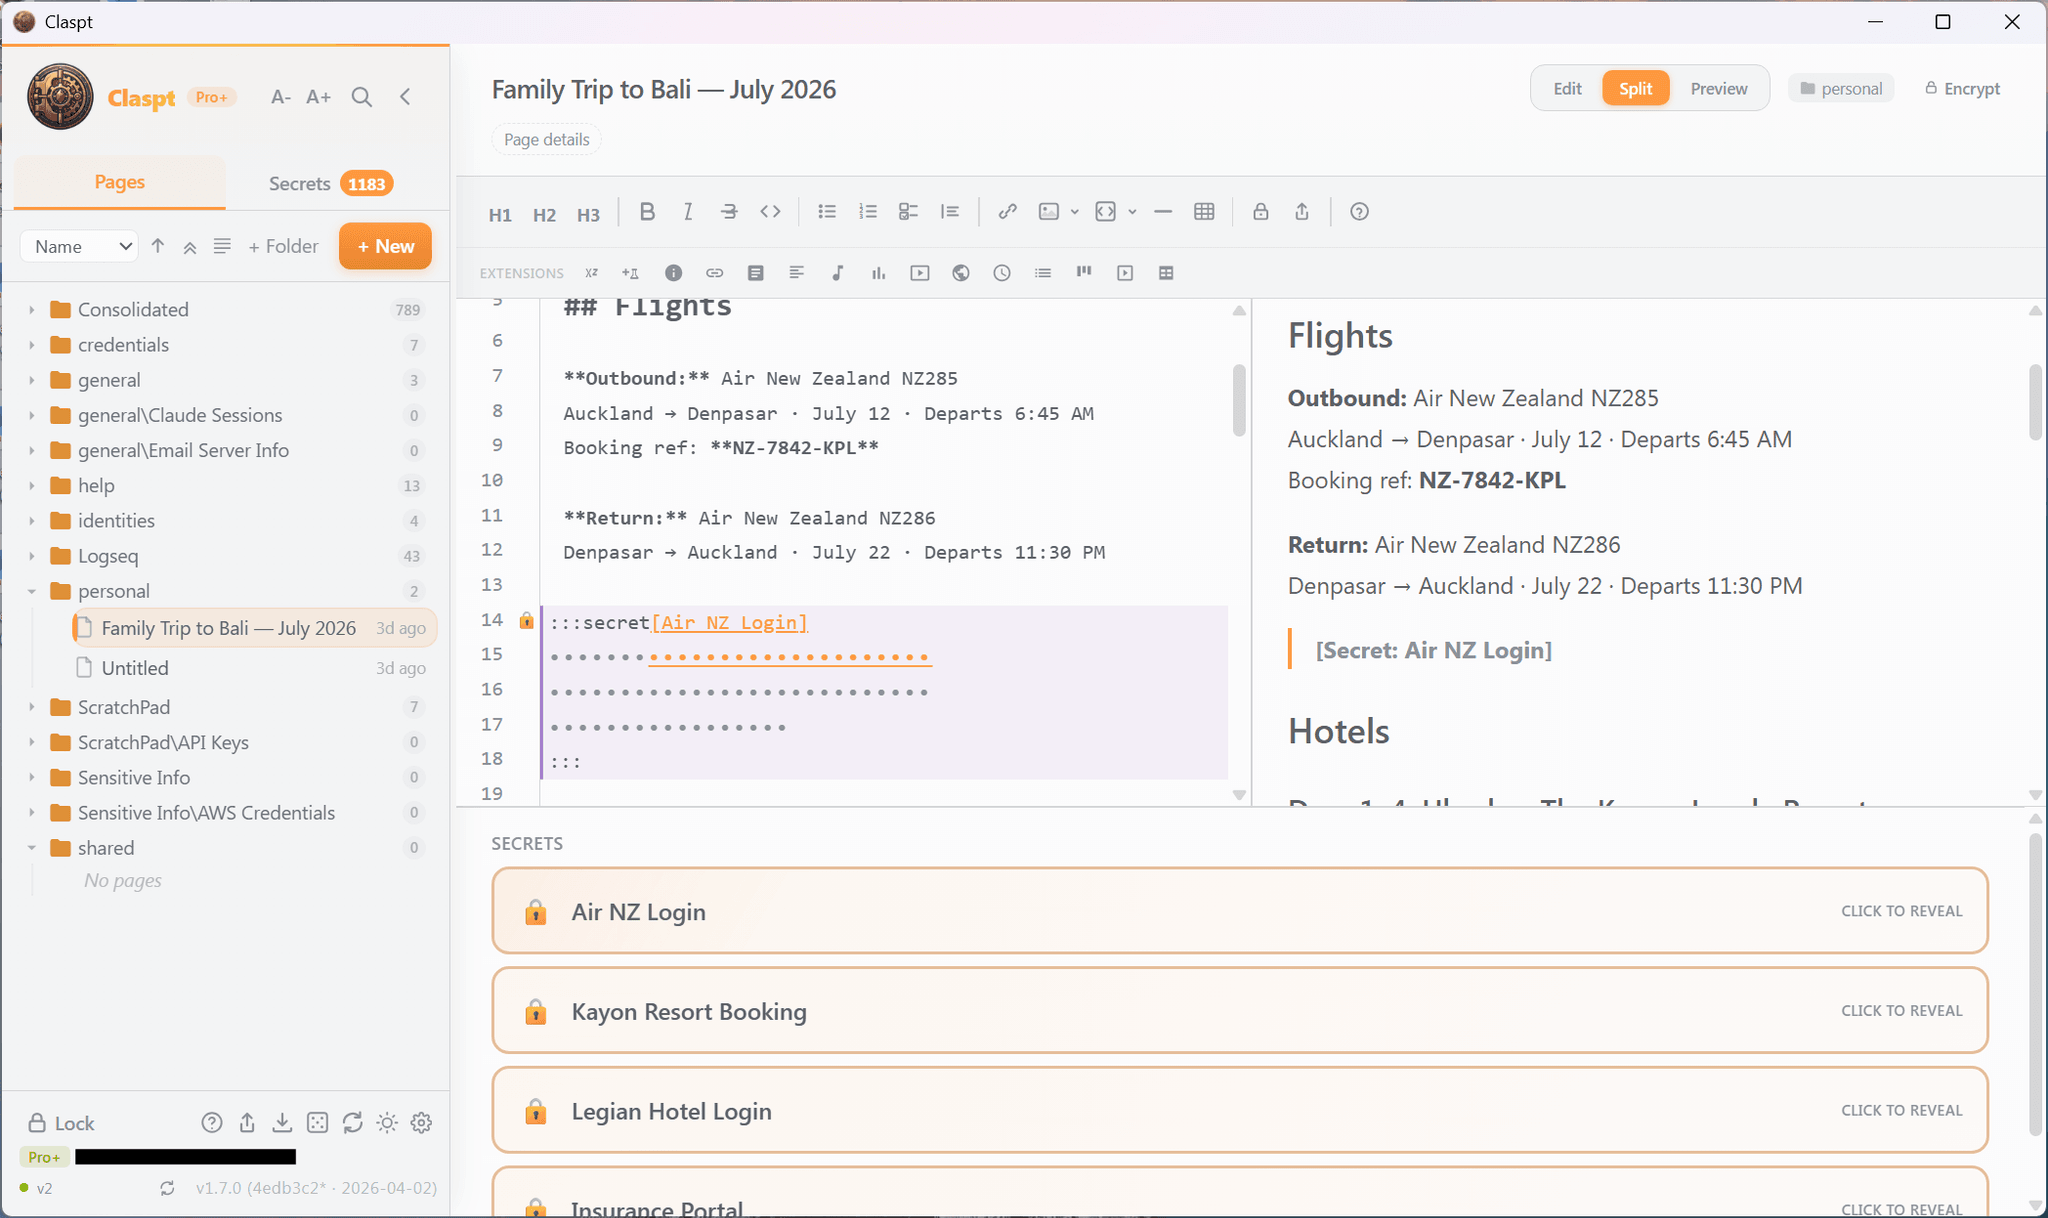The height and width of the screenshot is (1218, 2048).
Task: Collapse the personal folder
Action: point(32,591)
